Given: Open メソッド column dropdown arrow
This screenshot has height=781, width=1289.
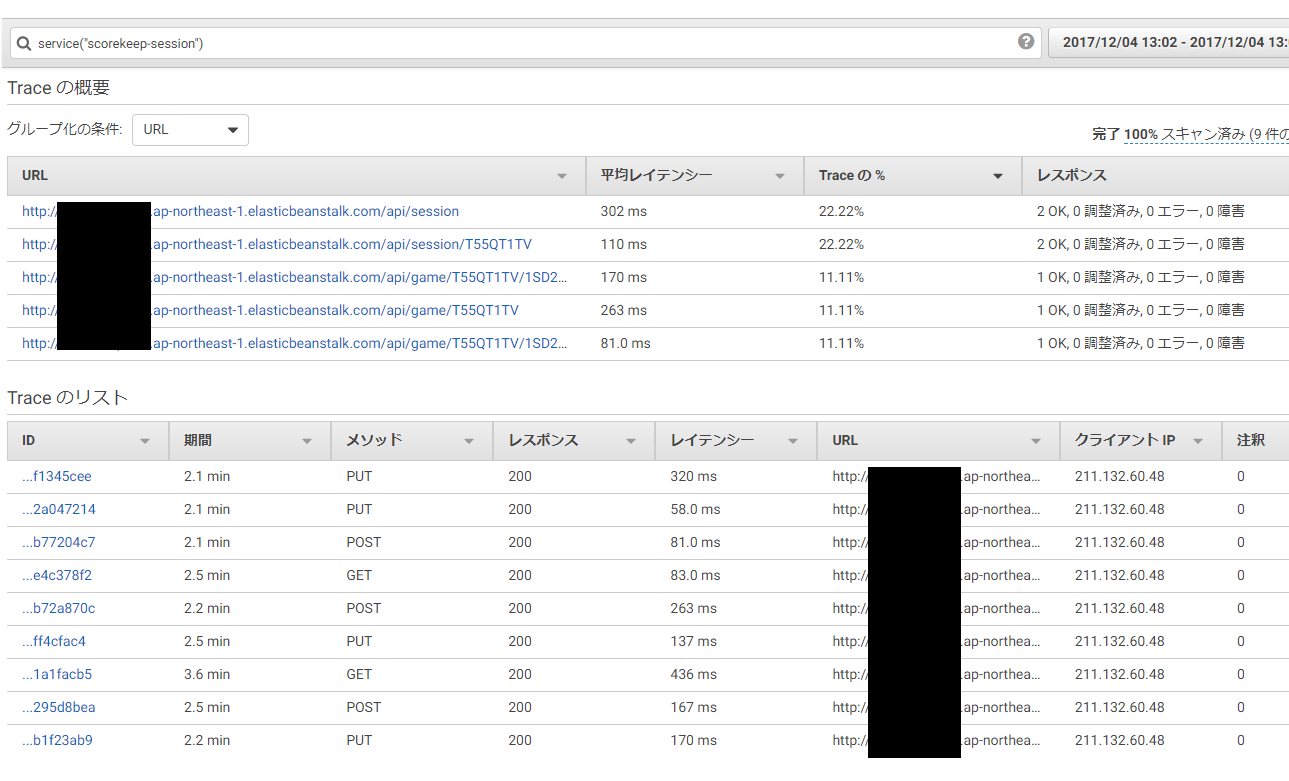Looking at the screenshot, I should [469, 441].
